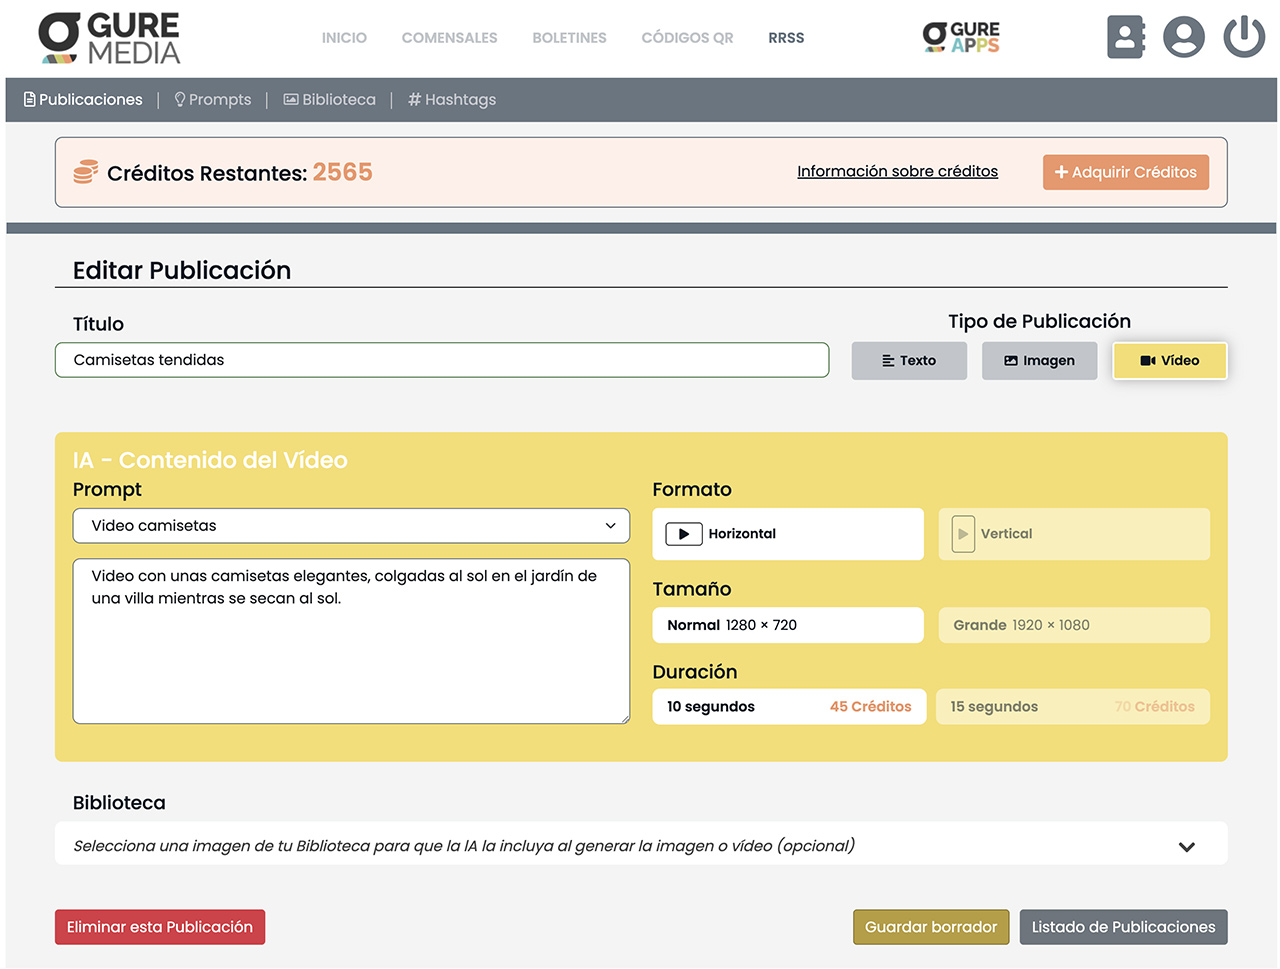Image resolution: width=1280 pixels, height=969 pixels.
Task: Open the user profile icon
Action: 1184,37
